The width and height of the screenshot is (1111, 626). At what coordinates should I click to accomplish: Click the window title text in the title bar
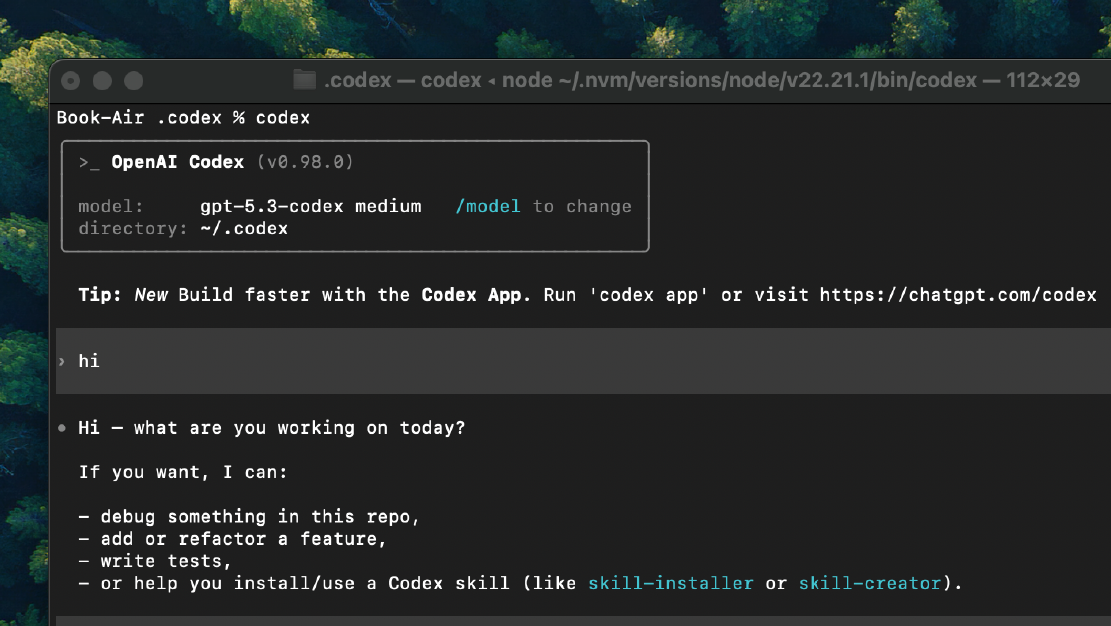700,80
